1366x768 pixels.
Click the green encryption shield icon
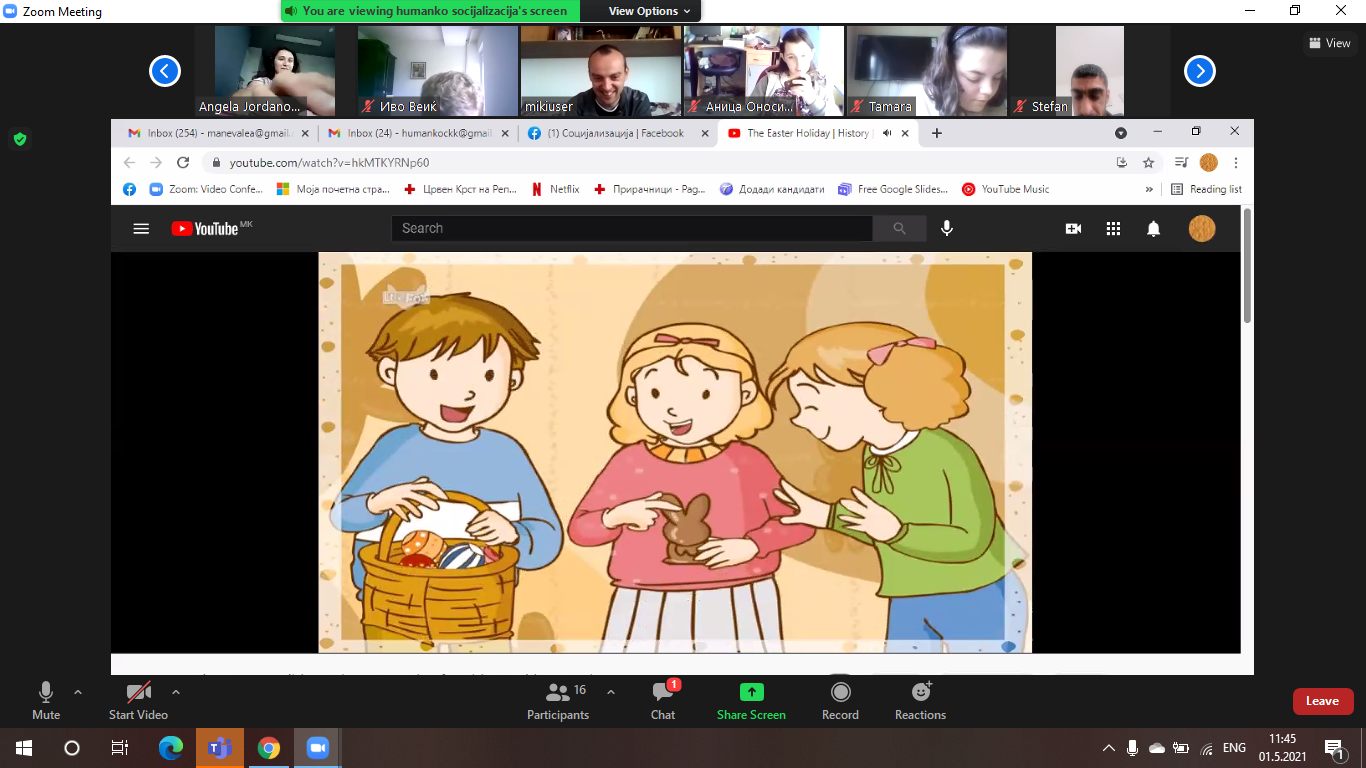coord(19,139)
